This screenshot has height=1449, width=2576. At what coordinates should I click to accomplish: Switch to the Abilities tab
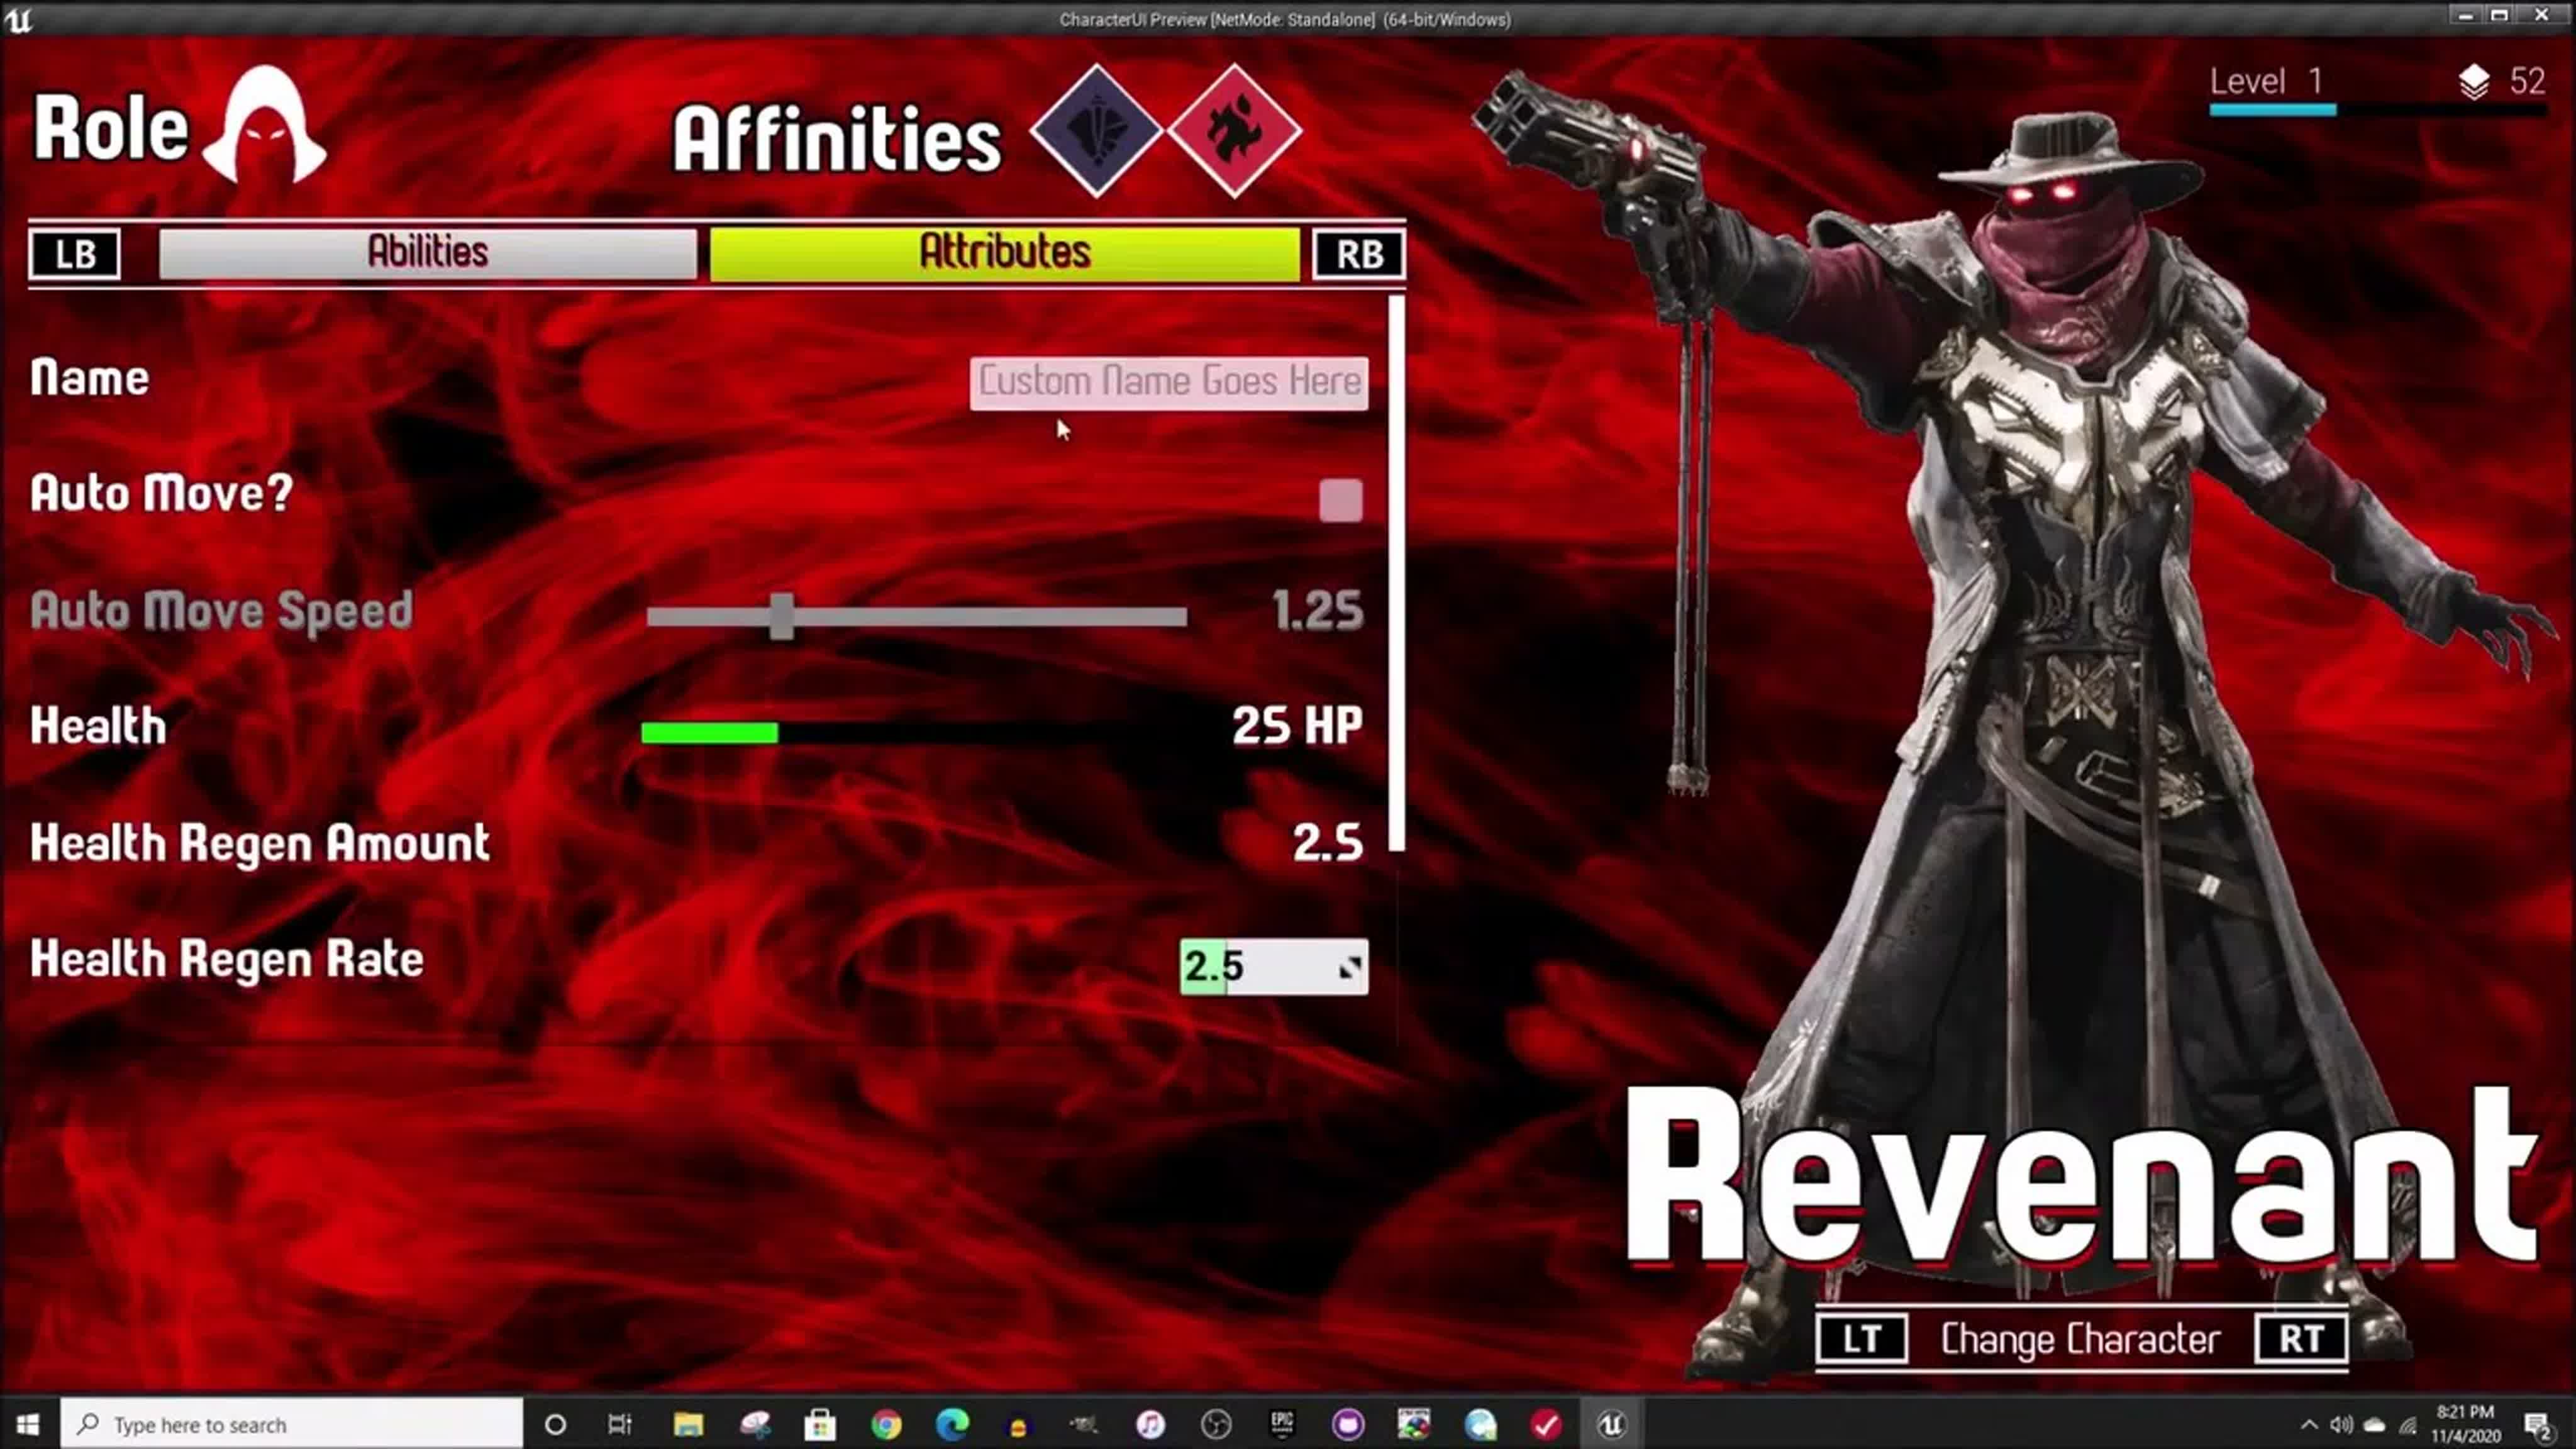(428, 251)
